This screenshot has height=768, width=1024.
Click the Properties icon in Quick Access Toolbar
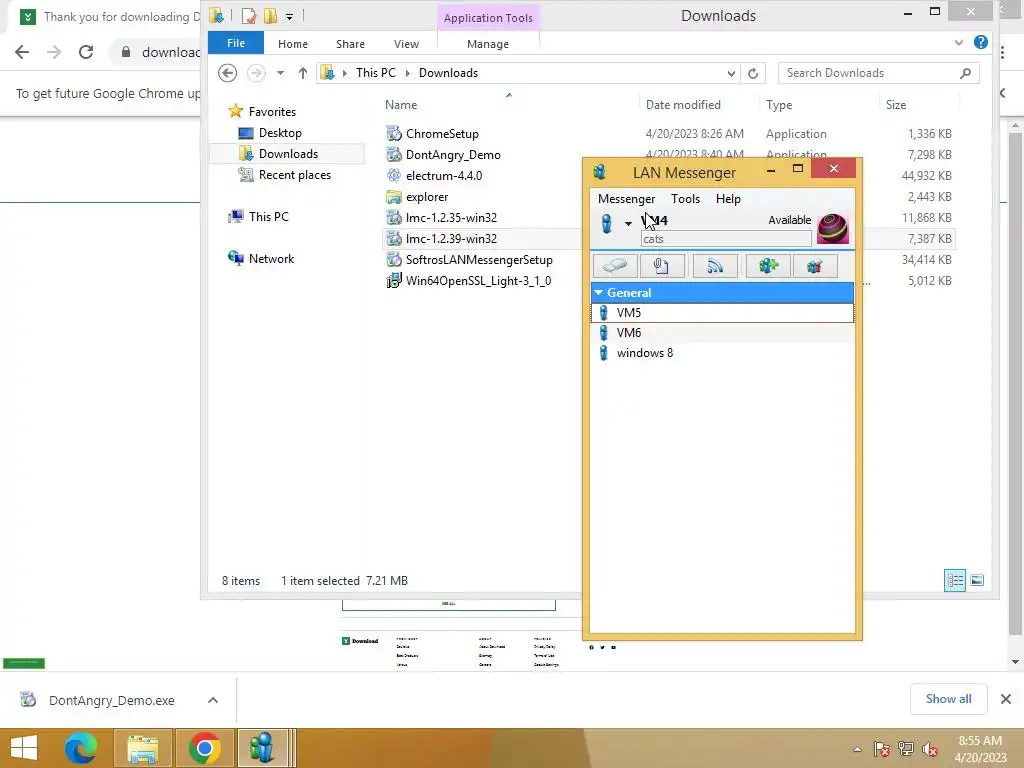248,16
